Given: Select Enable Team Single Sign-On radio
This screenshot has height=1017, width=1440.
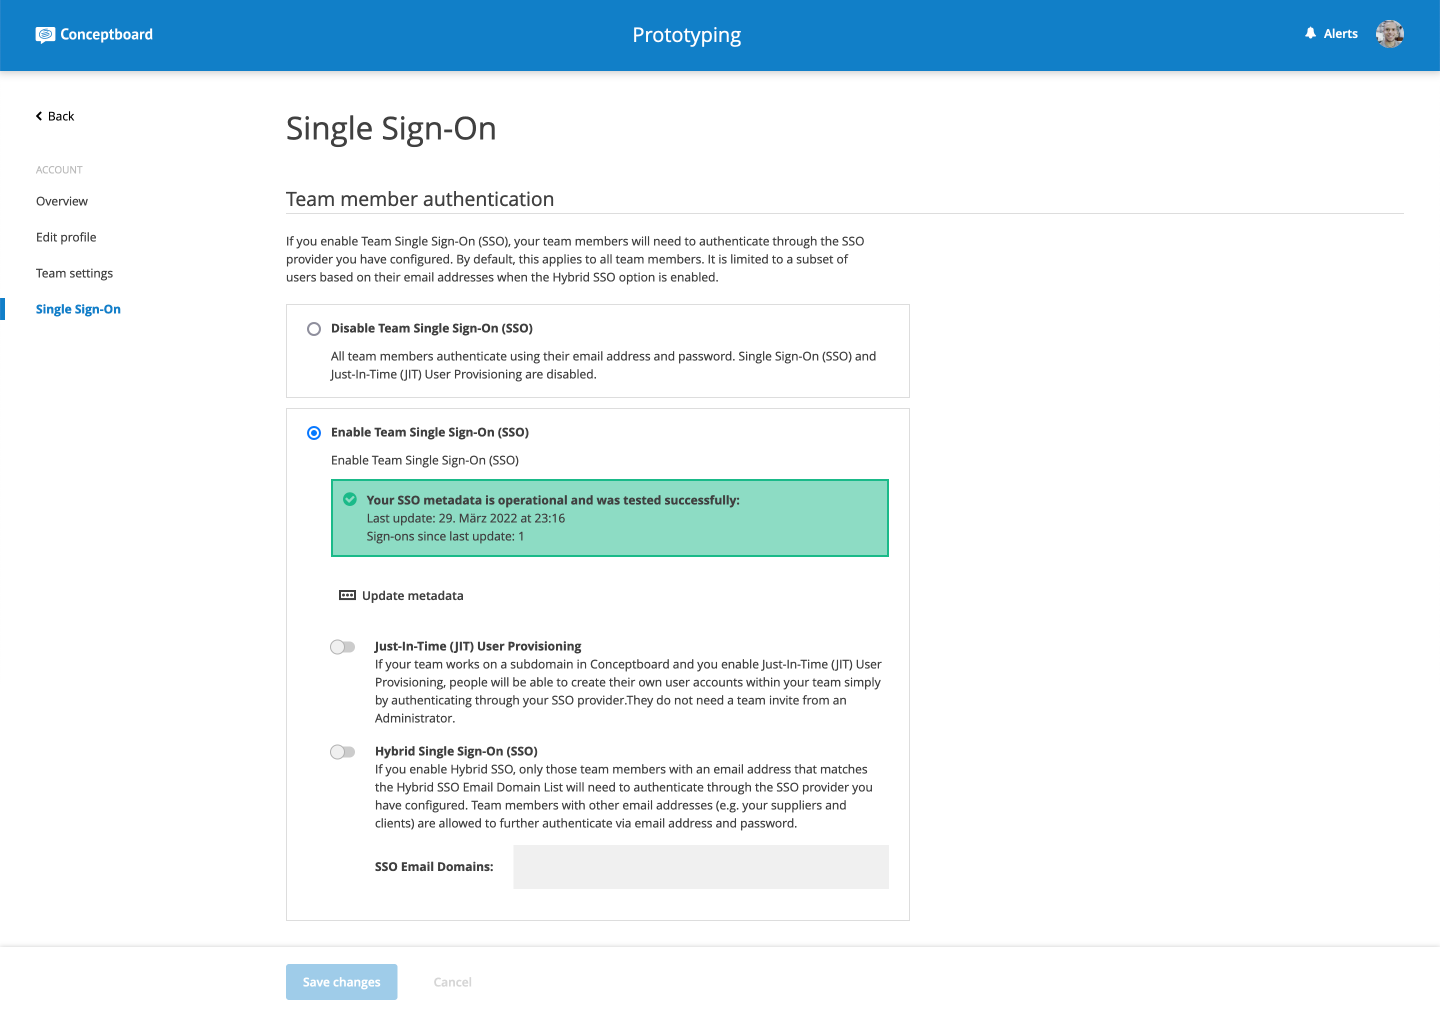Looking at the screenshot, I should [314, 433].
